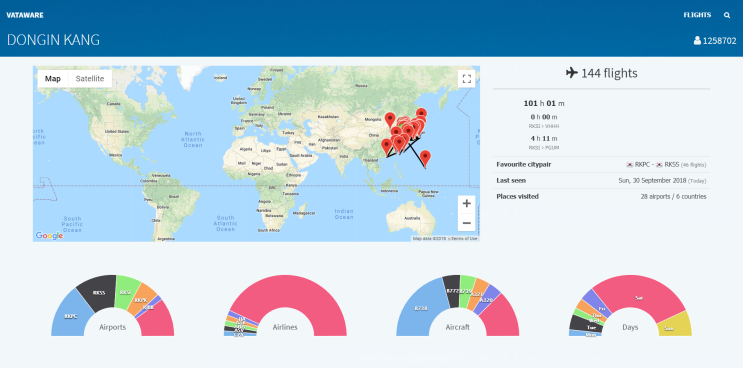This screenshot has height=368, width=743.
Task: Click the 28 airports / 6 countries value
Action: coord(673,197)
